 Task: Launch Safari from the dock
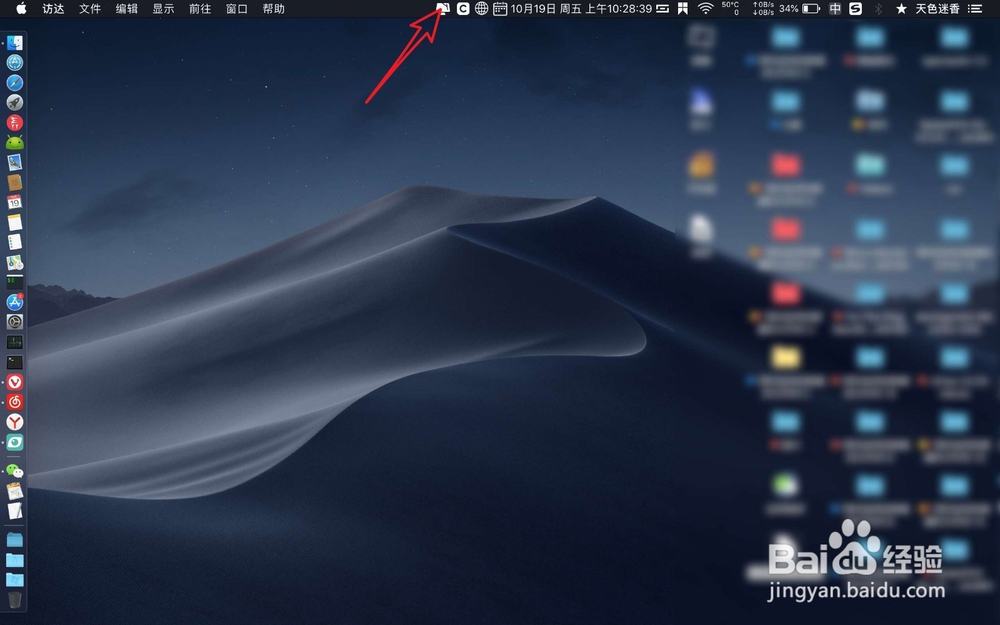15,83
